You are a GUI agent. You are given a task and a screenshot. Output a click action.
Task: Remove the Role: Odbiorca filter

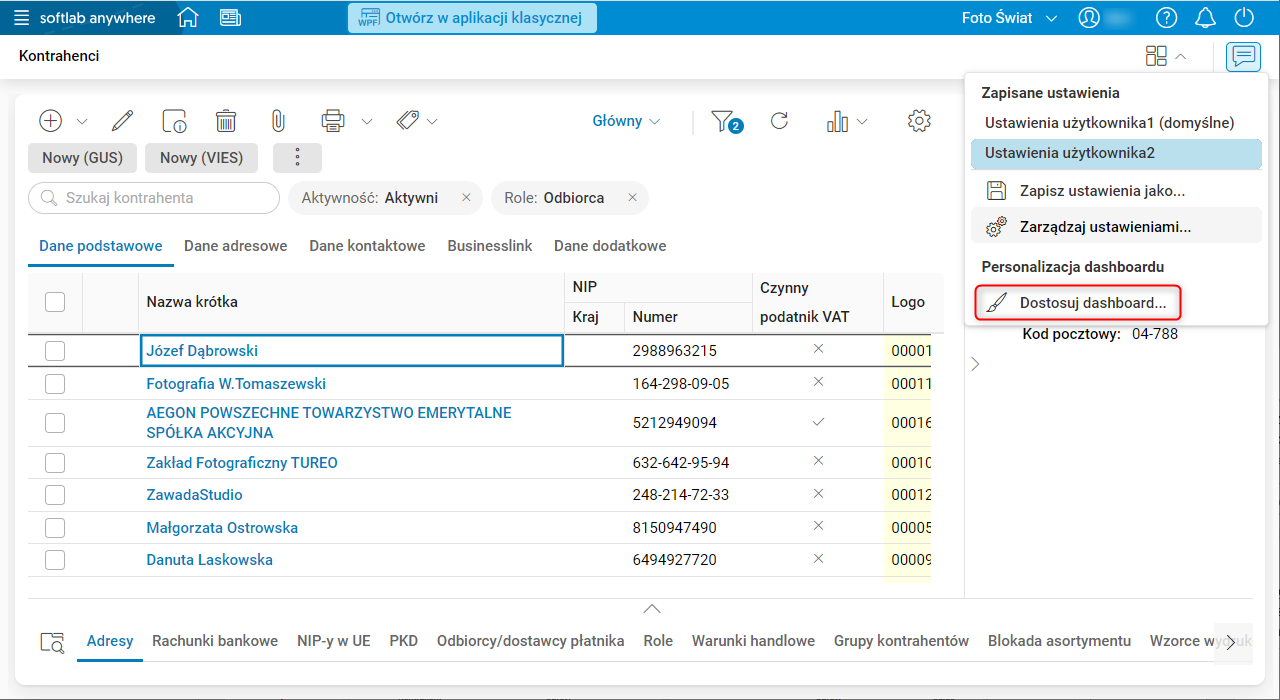coord(632,198)
